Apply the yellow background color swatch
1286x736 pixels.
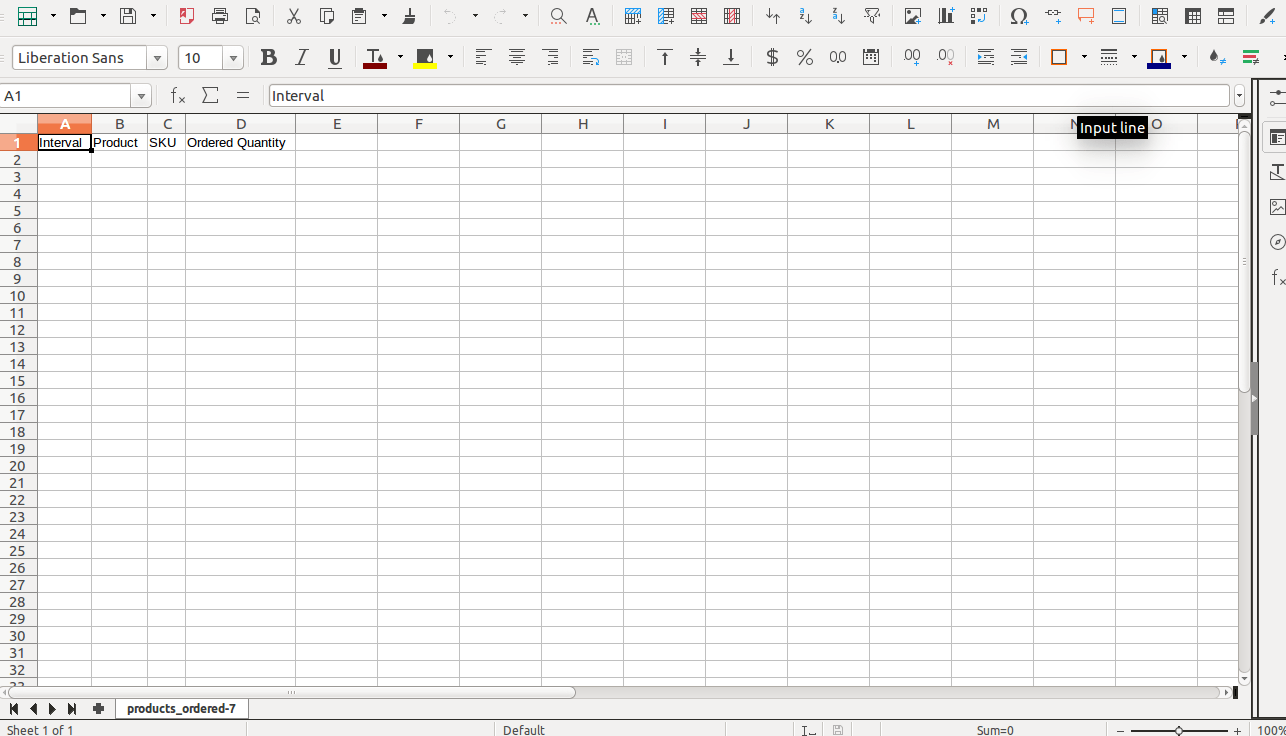click(x=425, y=58)
